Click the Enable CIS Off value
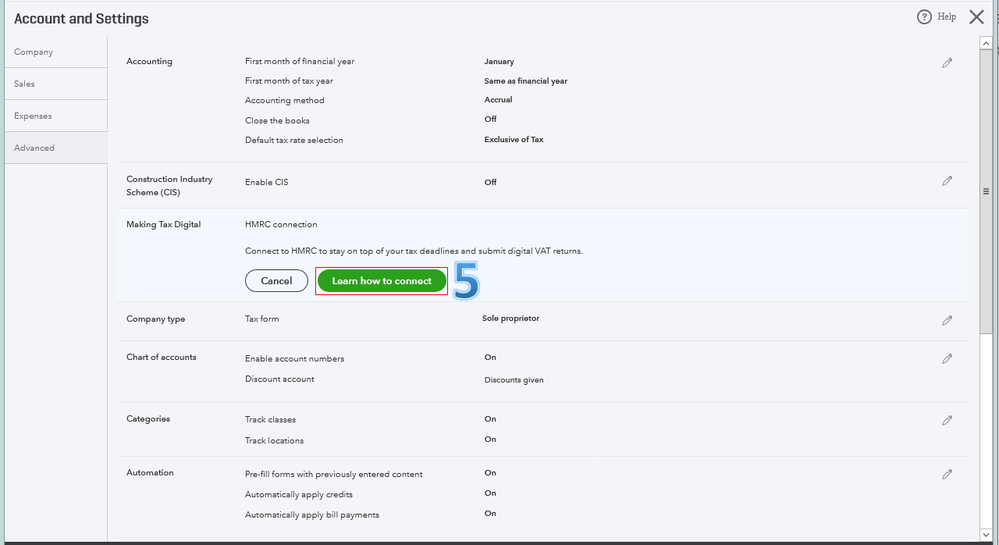 (490, 182)
